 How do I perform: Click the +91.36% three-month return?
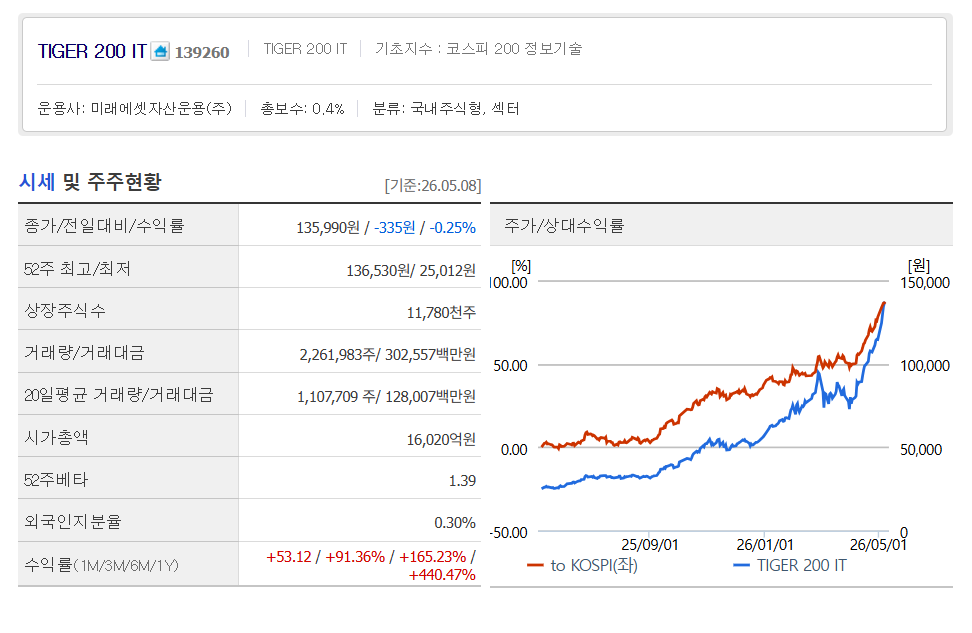click(x=355, y=557)
